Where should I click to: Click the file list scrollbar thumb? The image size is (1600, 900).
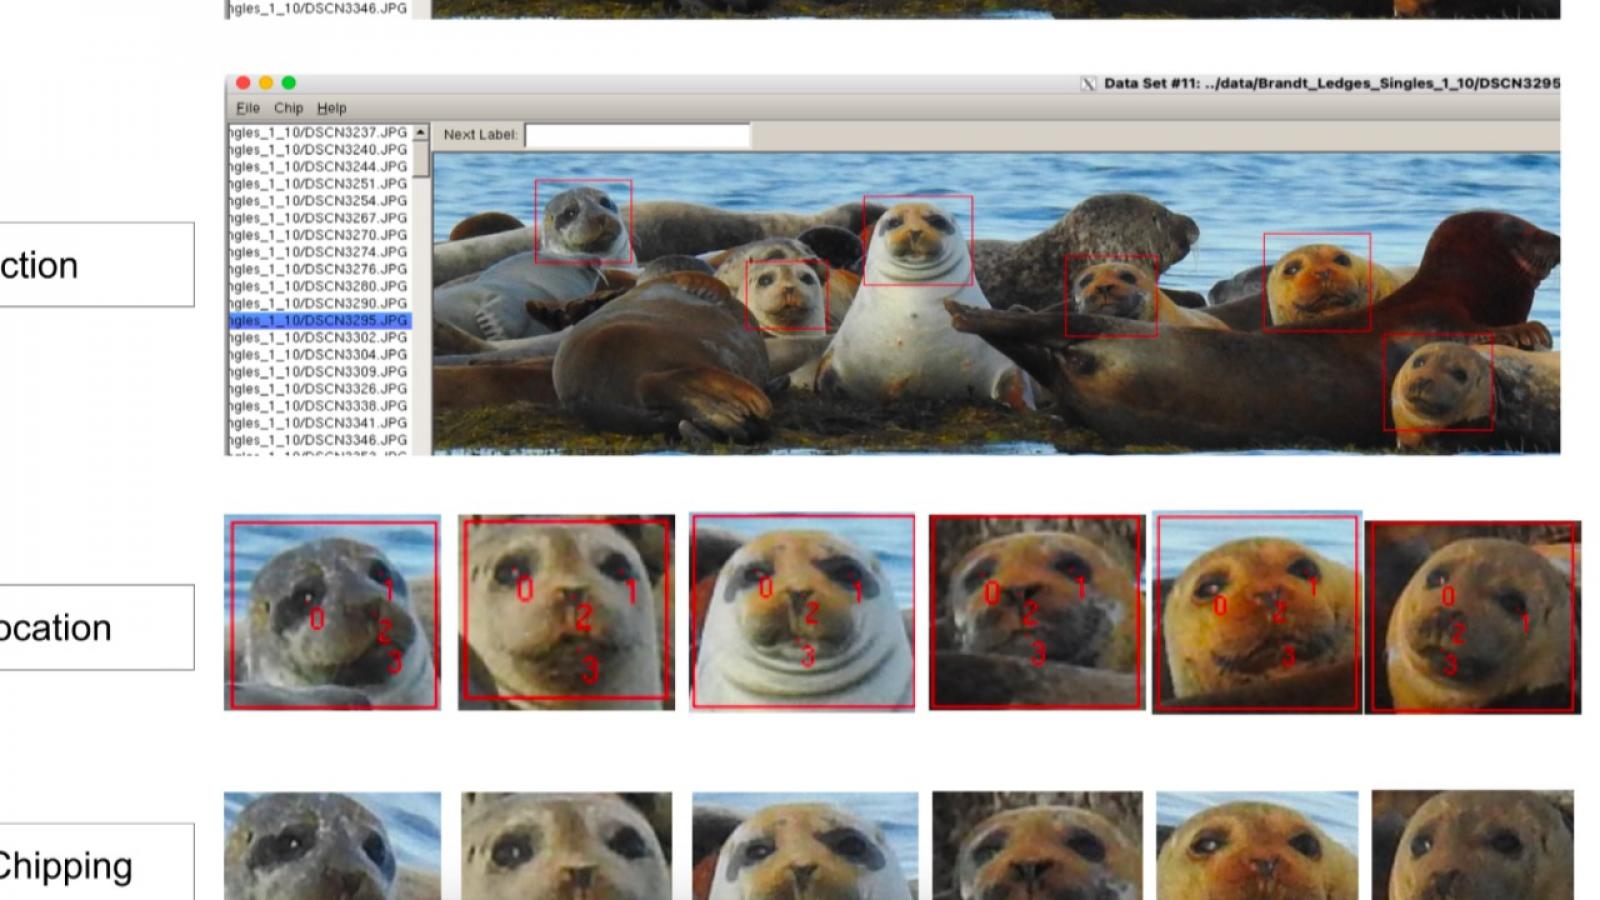tap(421, 158)
